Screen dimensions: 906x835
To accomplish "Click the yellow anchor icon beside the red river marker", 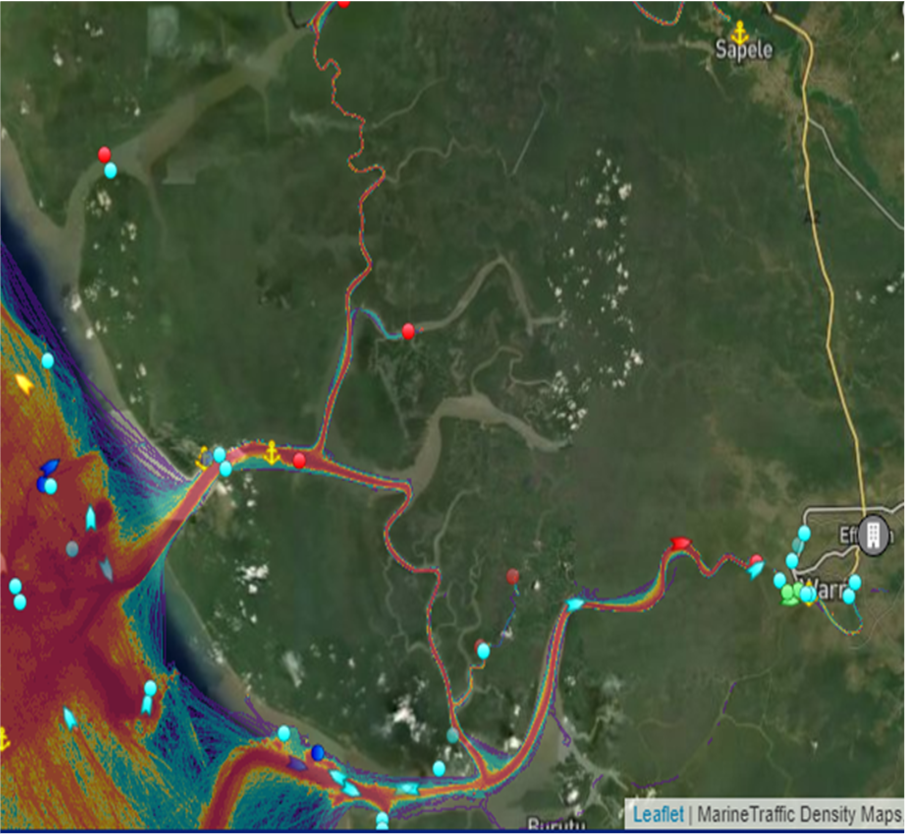I will tap(270, 452).
